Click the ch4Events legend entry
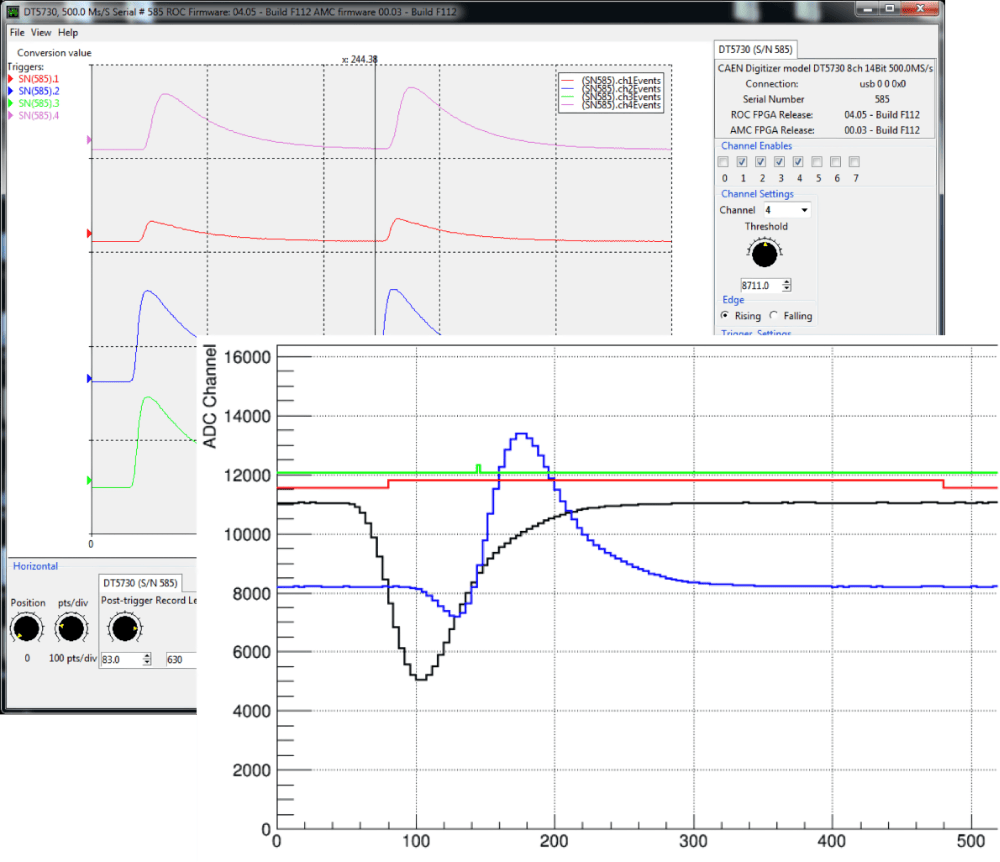 [x=611, y=105]
